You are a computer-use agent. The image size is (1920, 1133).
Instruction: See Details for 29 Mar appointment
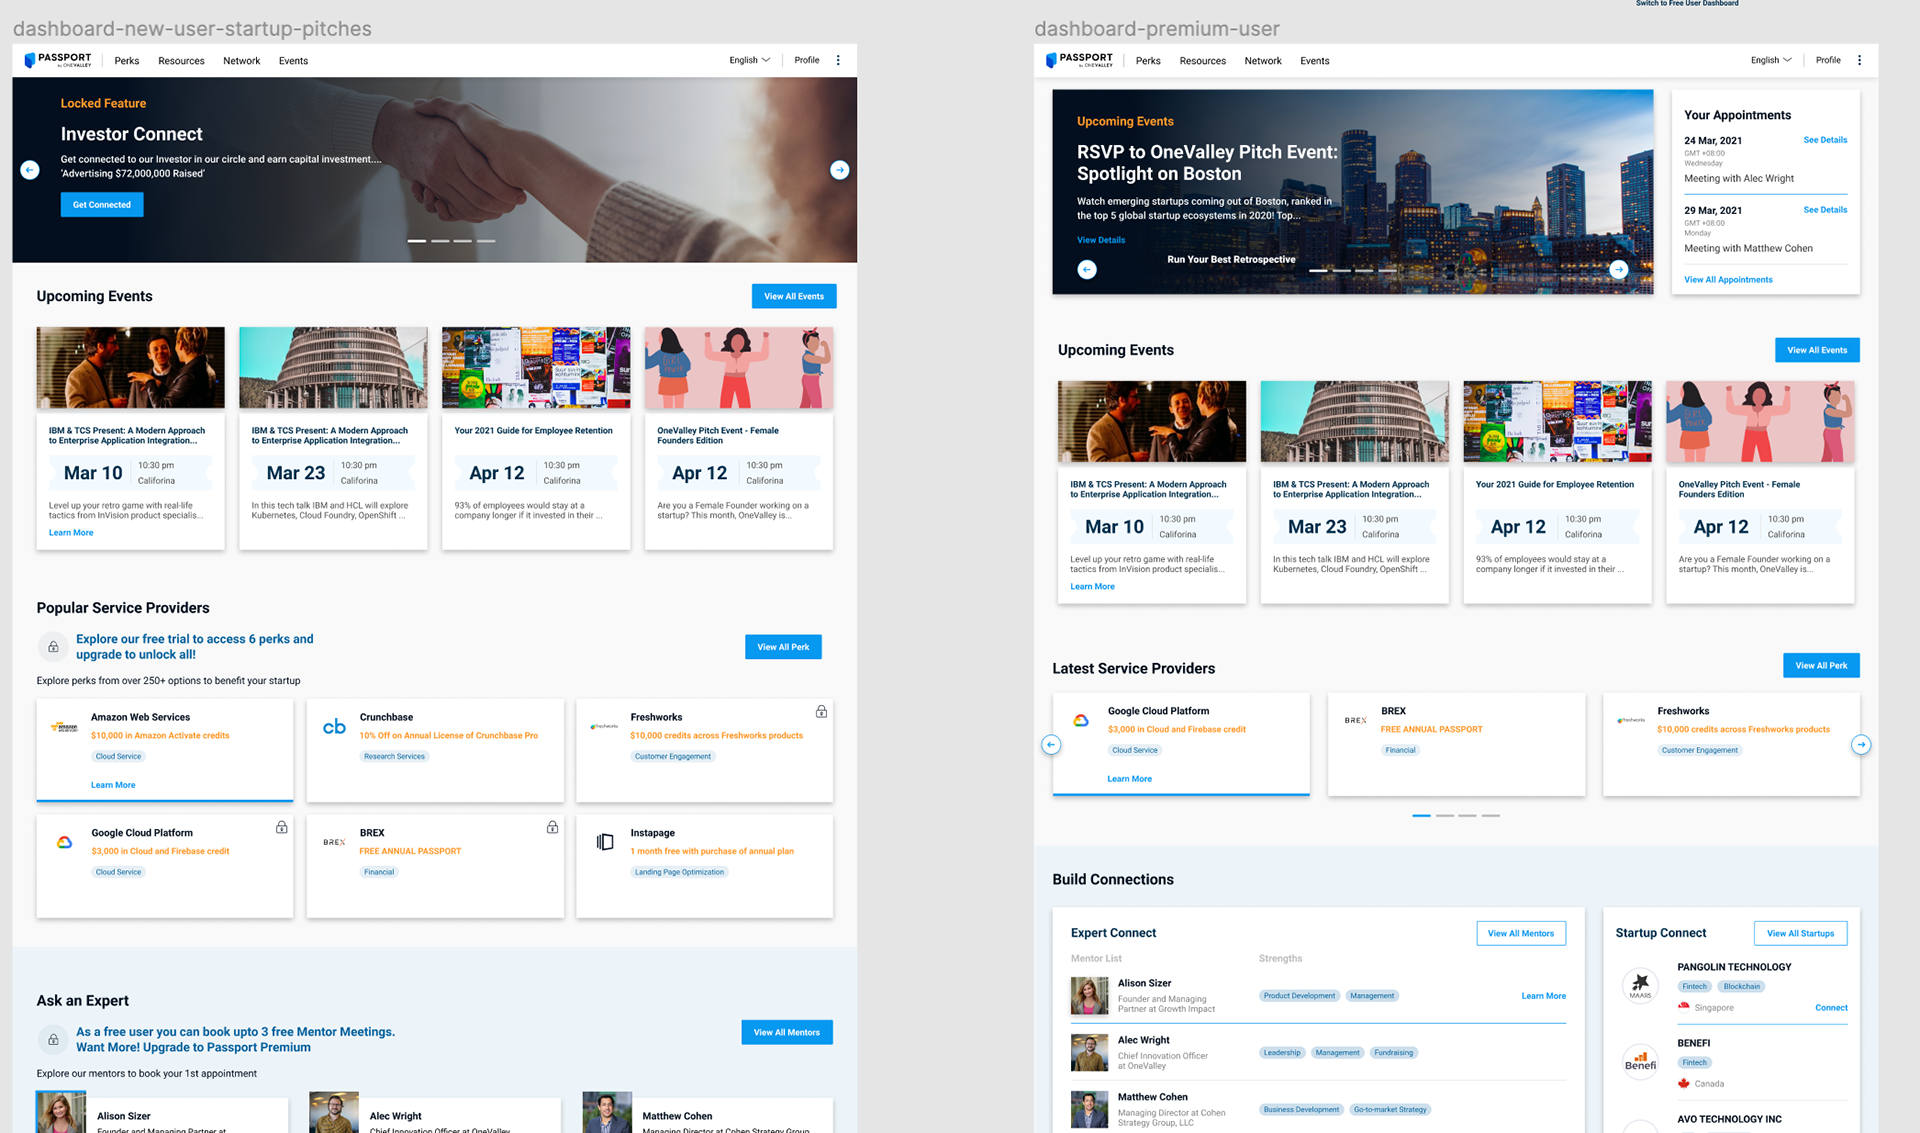click(x=1825, y=210)
